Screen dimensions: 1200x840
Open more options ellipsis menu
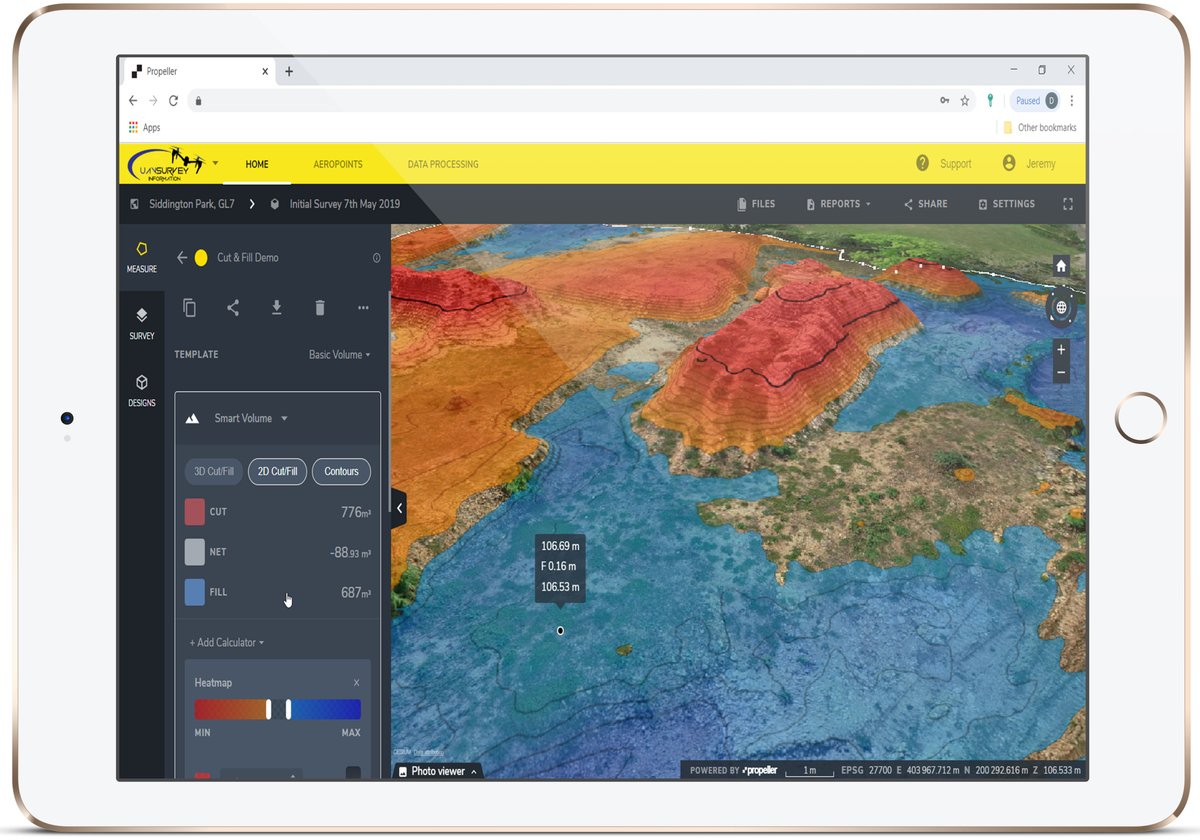pos(363,308)
